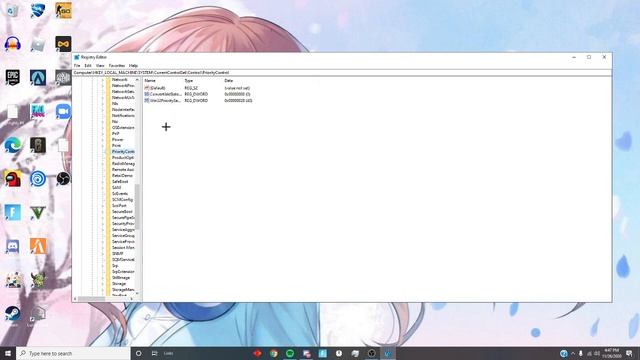Click the Windows Start button
Screen dimensions: 640x360
8,353
